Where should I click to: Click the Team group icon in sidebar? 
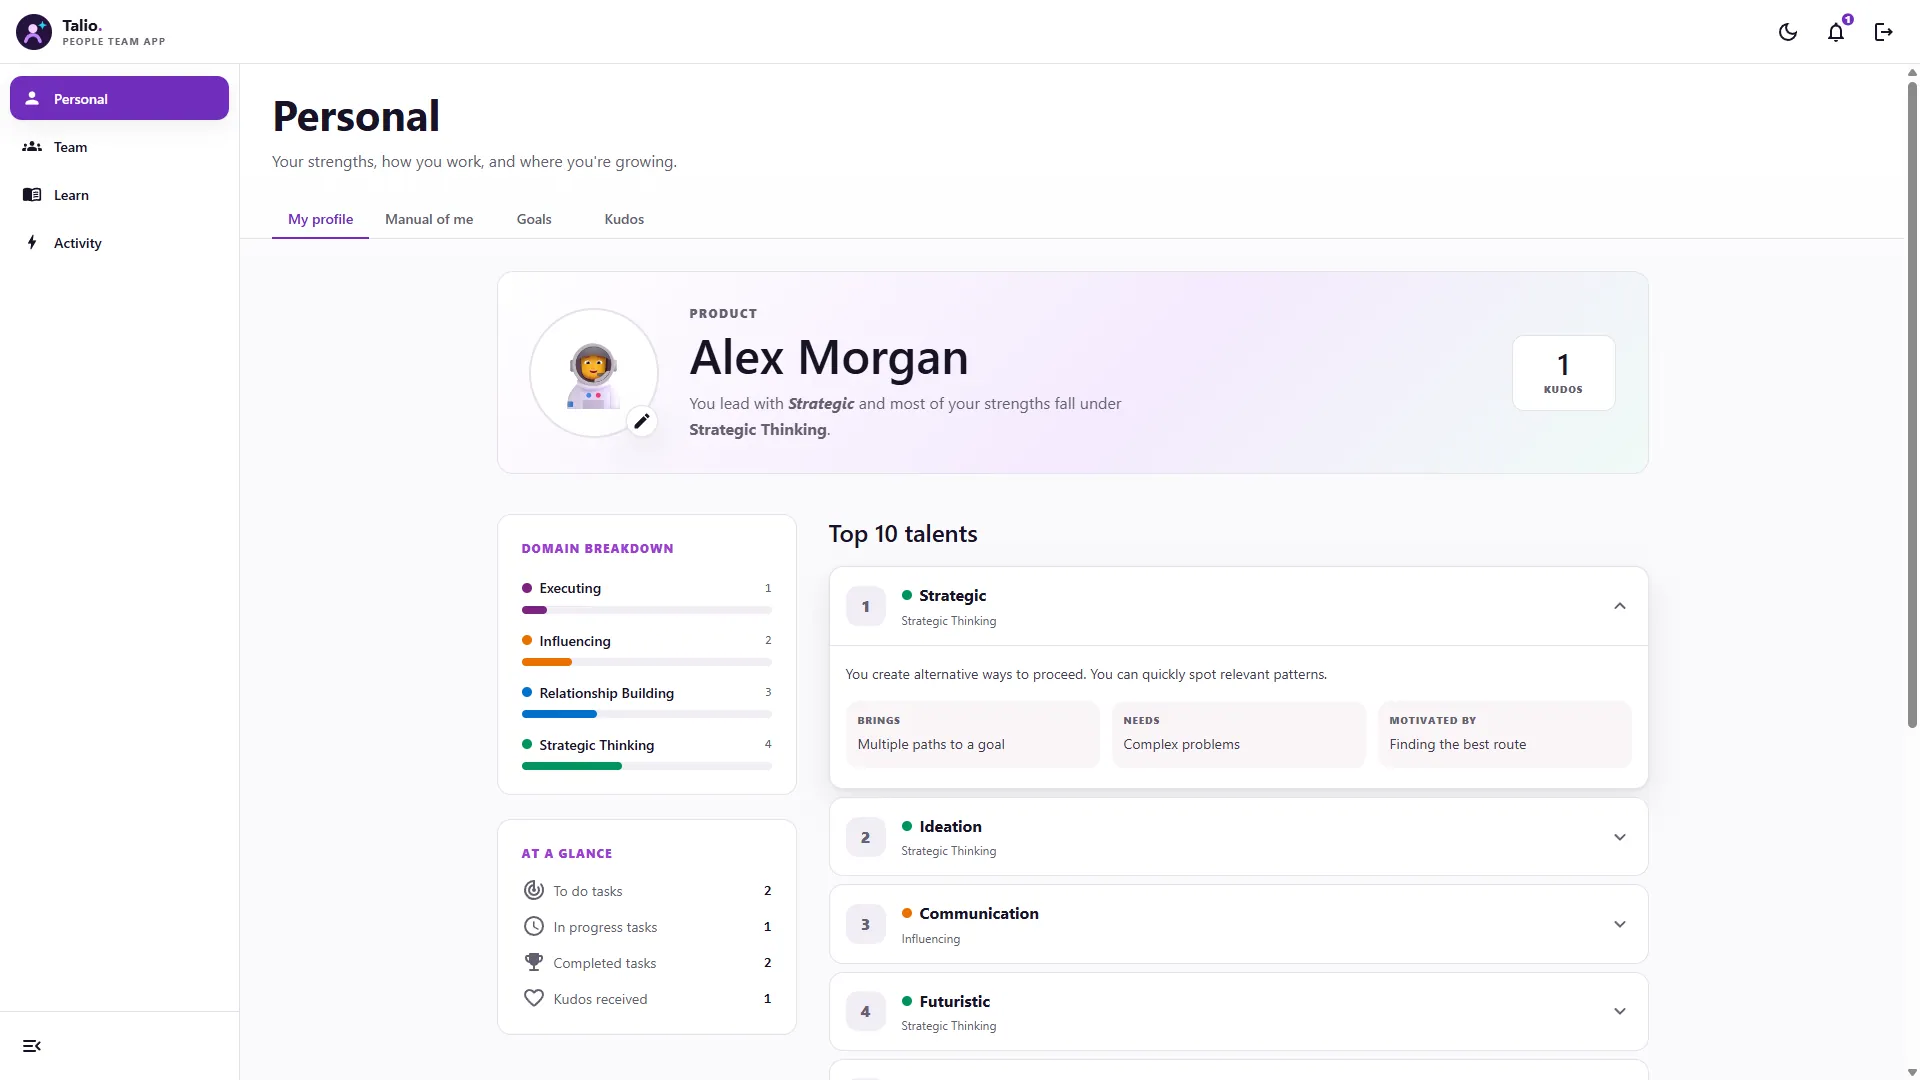click(x=32, y=146)
